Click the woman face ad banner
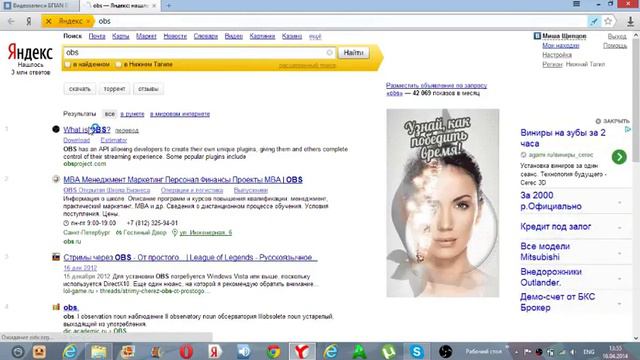640x360 pixels. 442,203
